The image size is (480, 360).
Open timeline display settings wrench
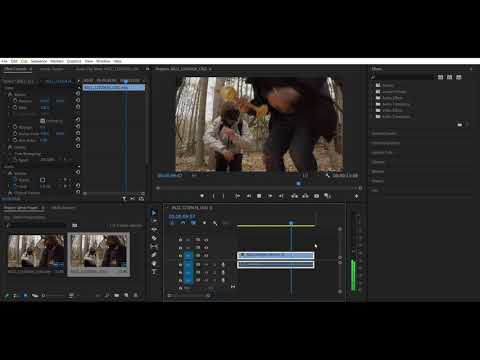click(x=215, y=223)
